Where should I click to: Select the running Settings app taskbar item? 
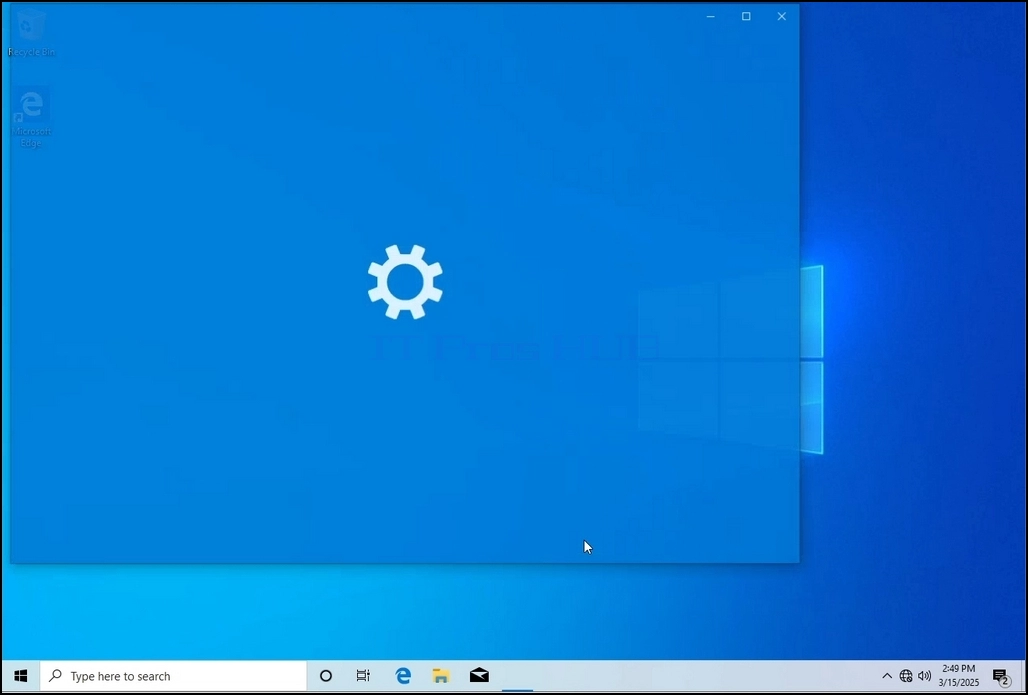[517, 675]
